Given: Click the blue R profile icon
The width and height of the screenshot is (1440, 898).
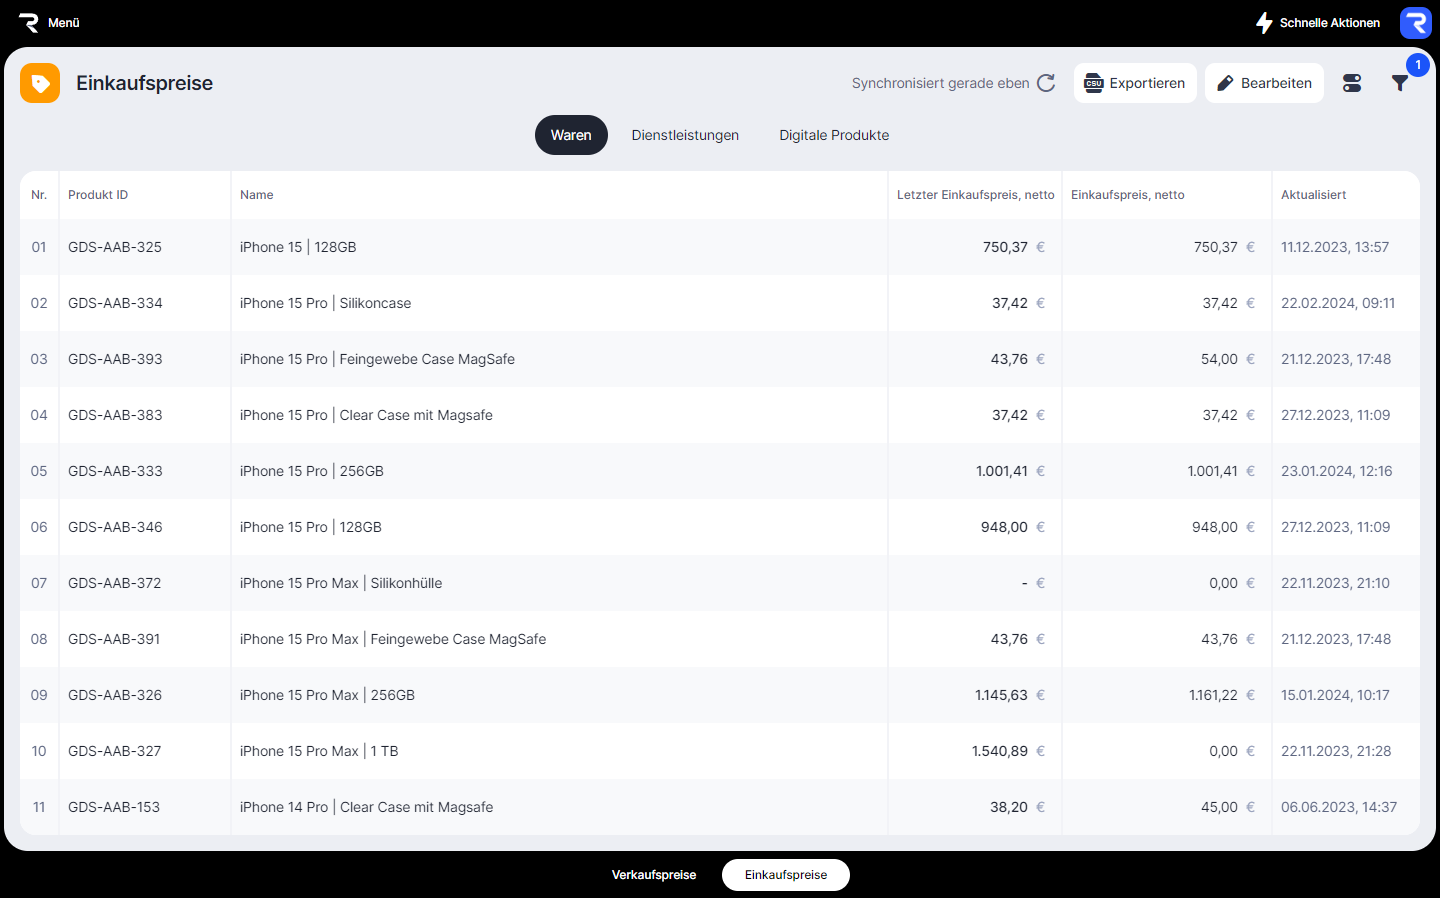Looking at the screenshot, I should [1415, 22].
